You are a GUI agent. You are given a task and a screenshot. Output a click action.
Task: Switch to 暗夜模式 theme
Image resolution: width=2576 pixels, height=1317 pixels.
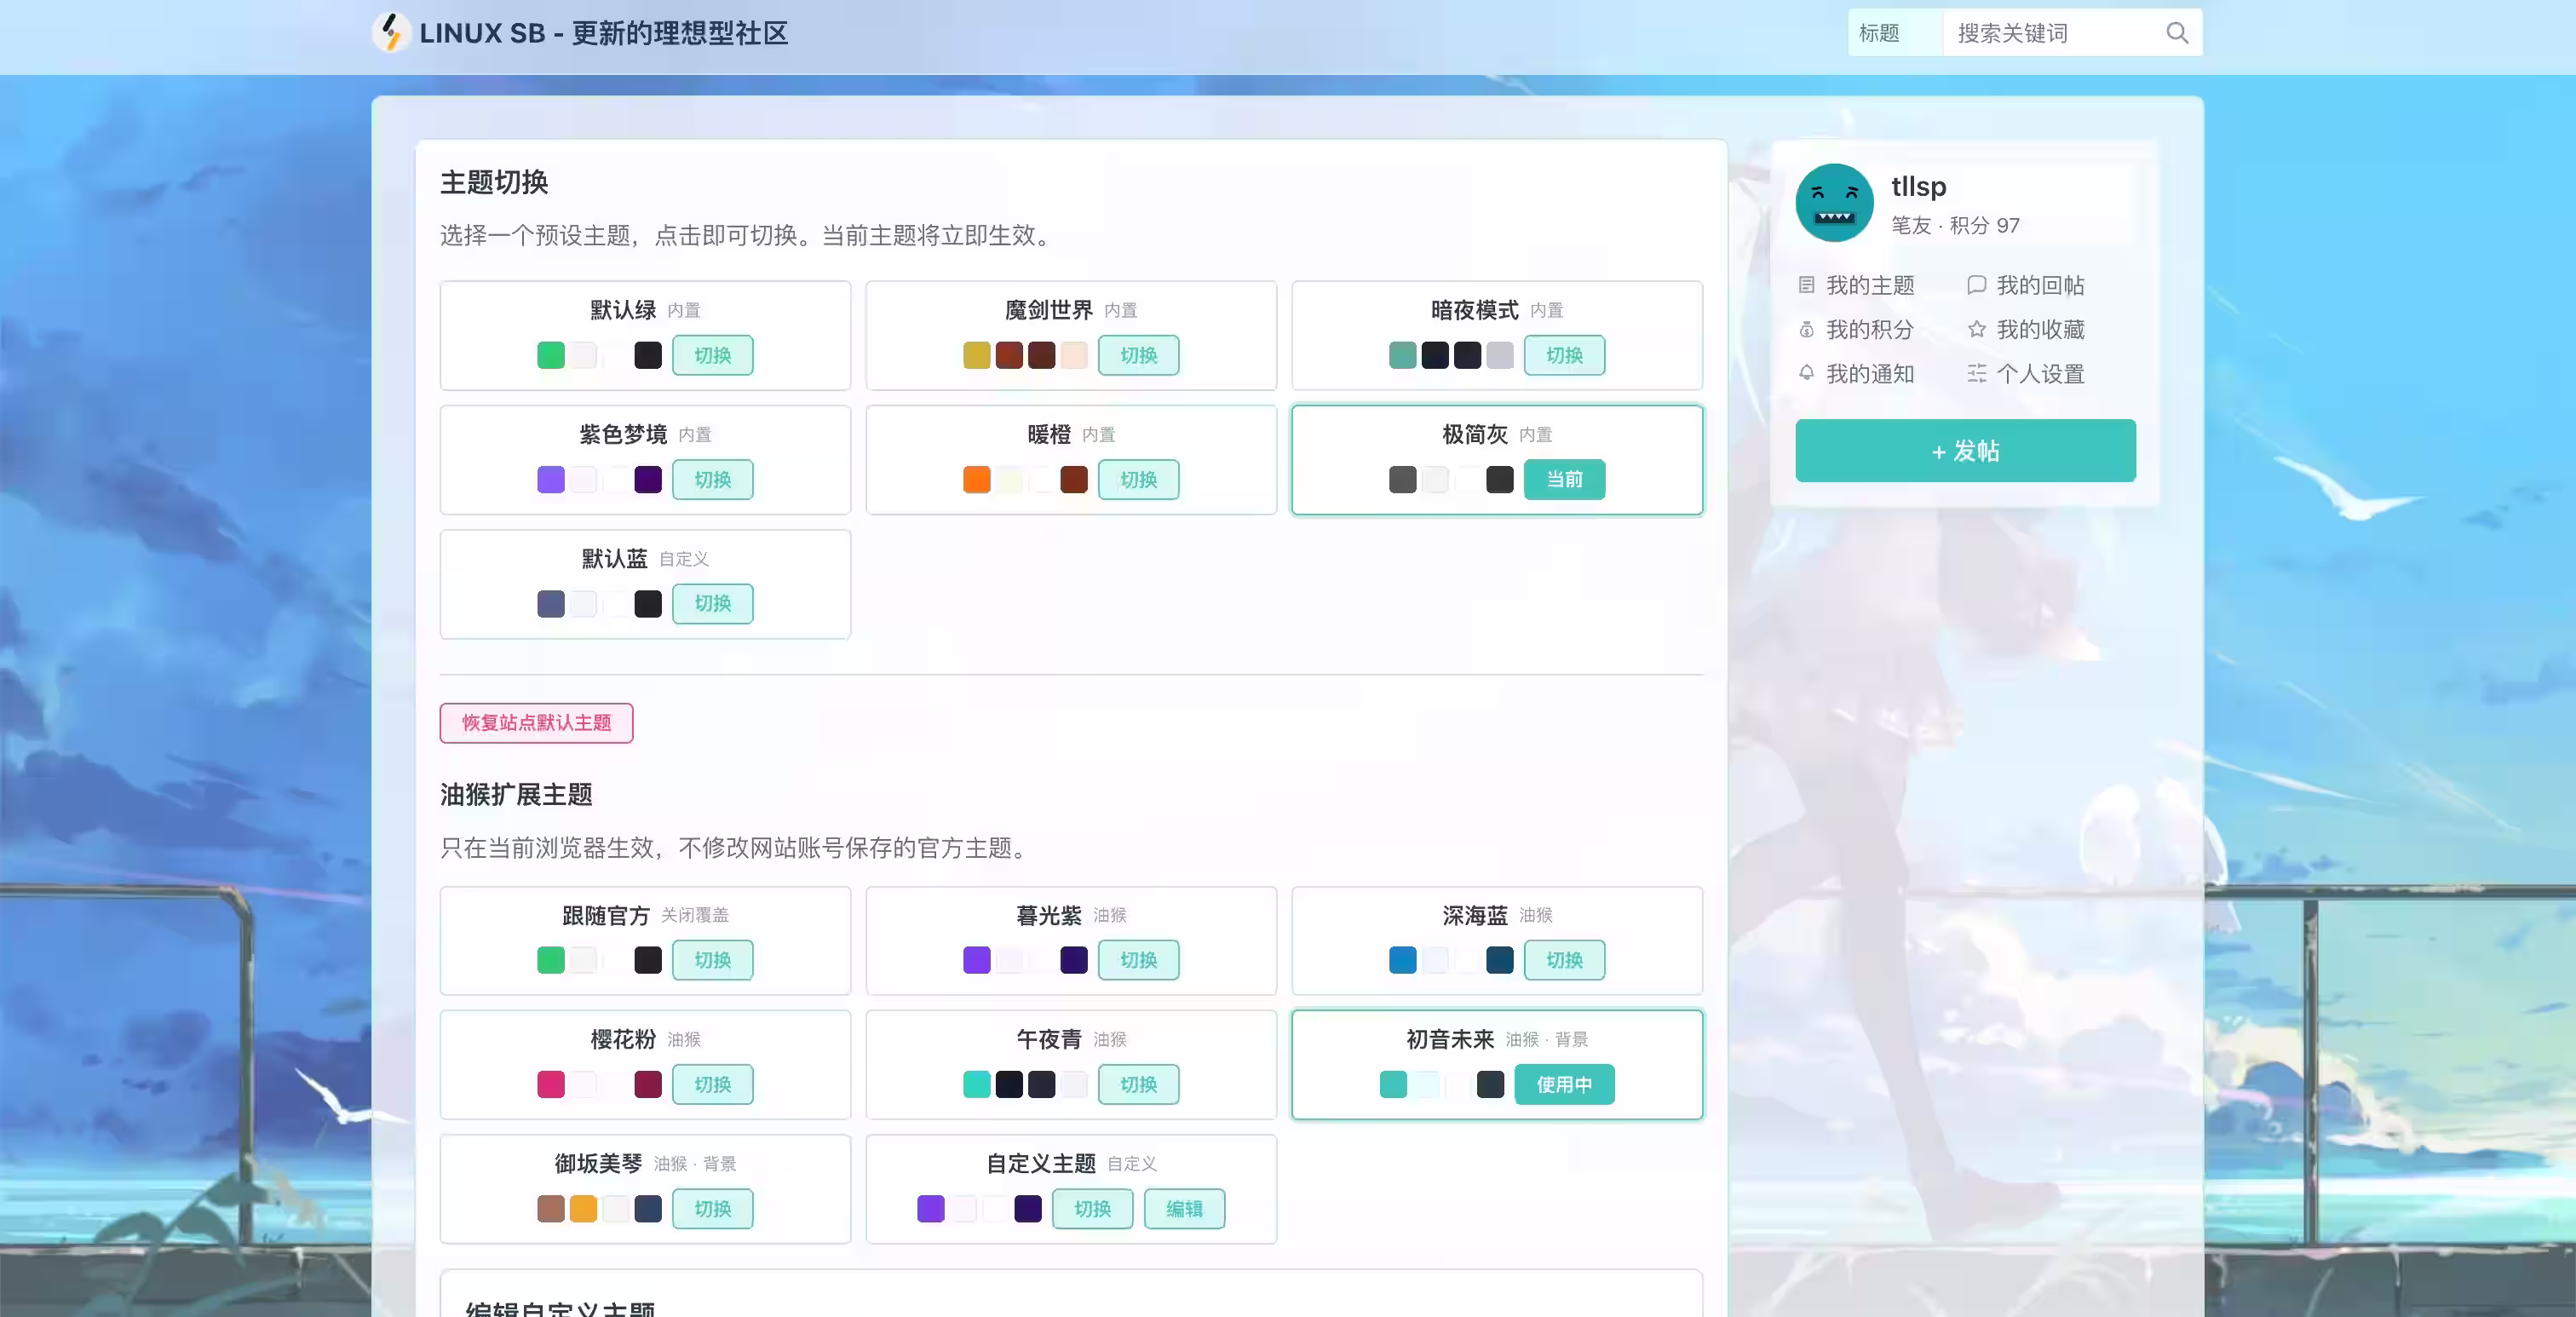coord(1564,355)
